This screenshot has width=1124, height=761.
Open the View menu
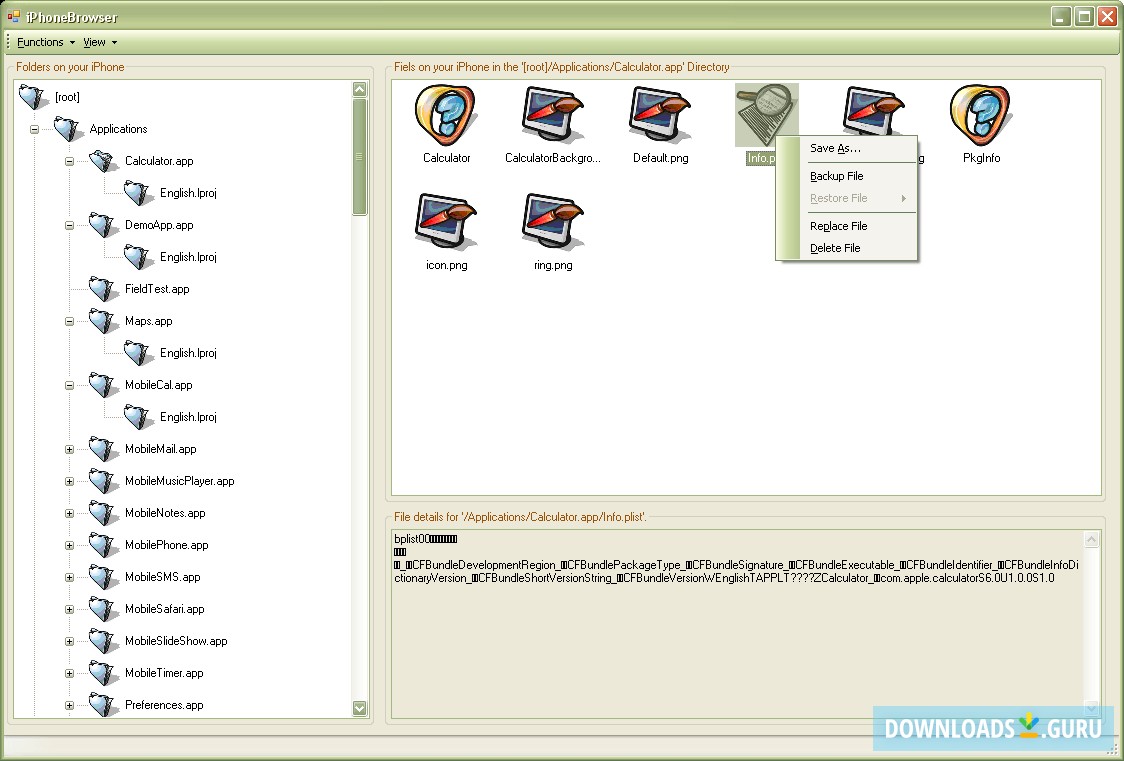100,42
